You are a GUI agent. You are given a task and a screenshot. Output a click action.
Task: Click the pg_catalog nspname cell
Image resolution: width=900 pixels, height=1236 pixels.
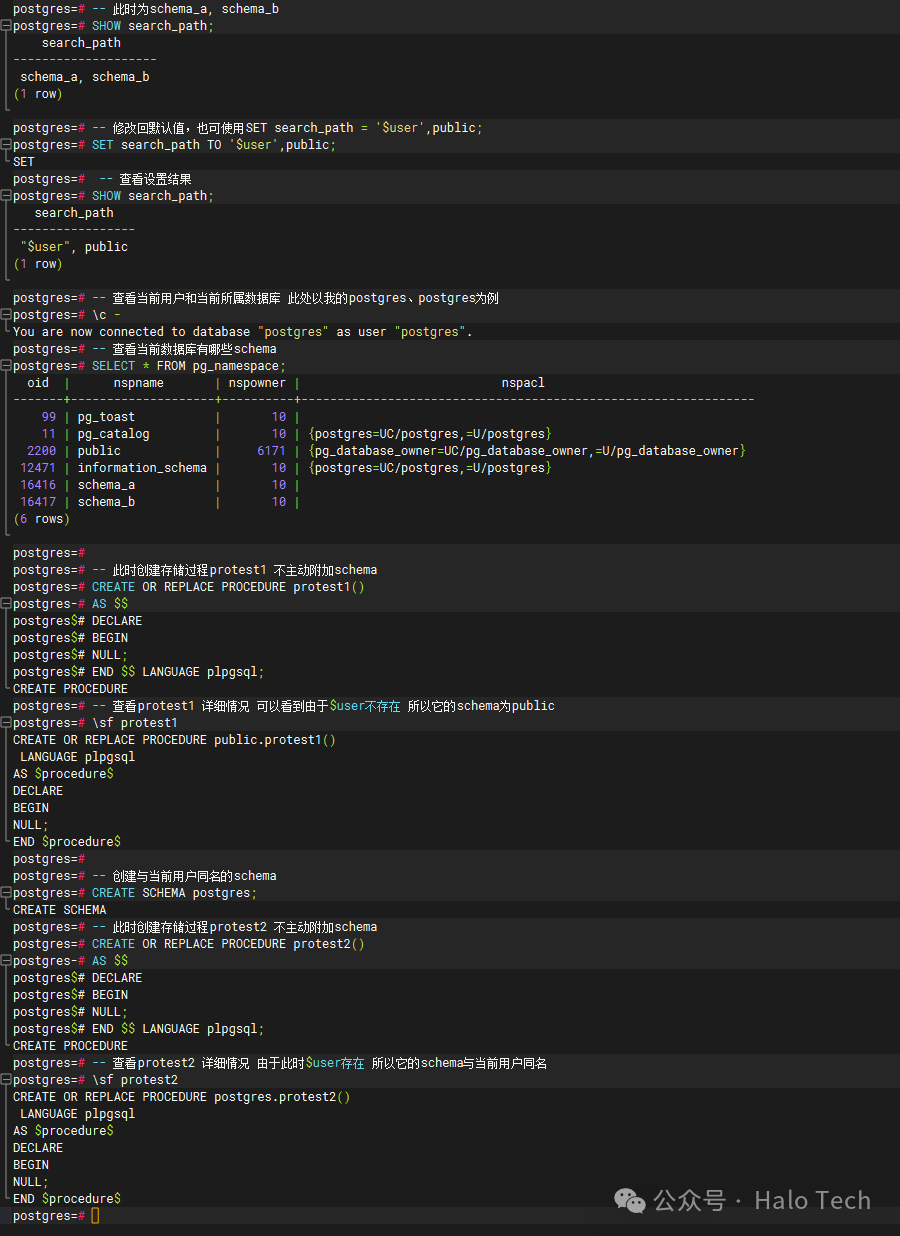113,434
